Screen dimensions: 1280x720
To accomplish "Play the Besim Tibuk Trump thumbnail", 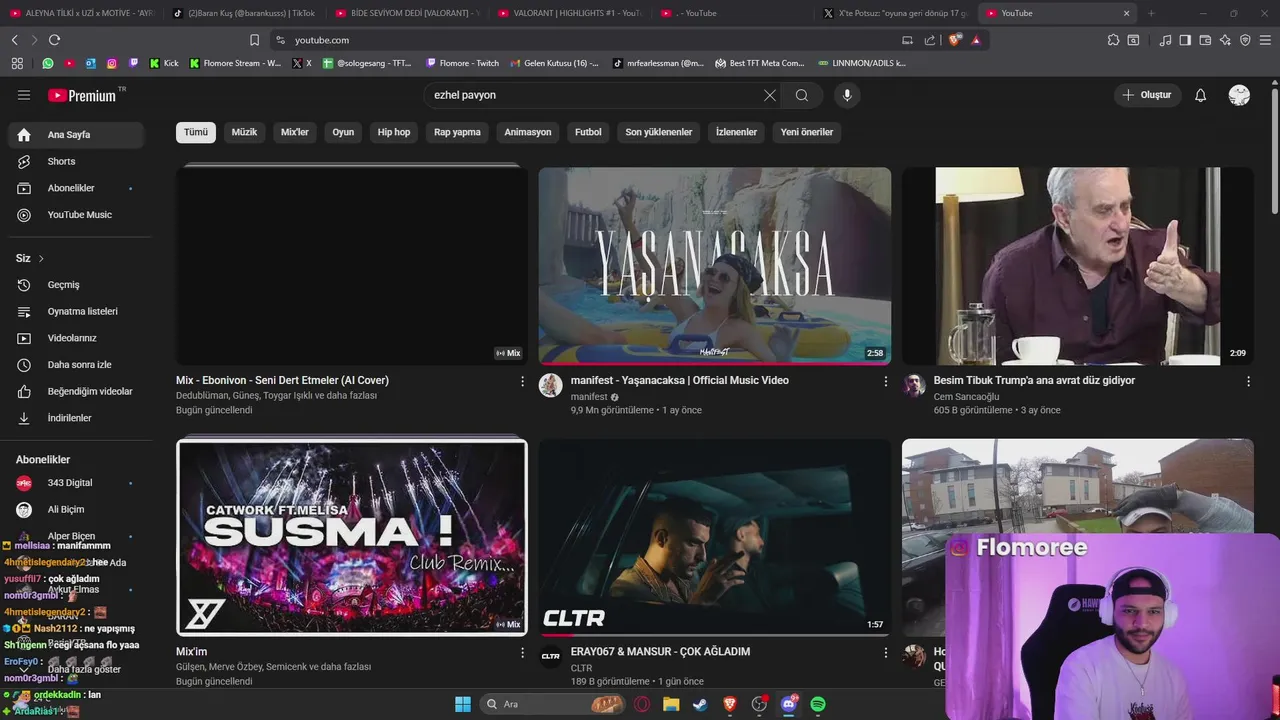I will 1078,266.
